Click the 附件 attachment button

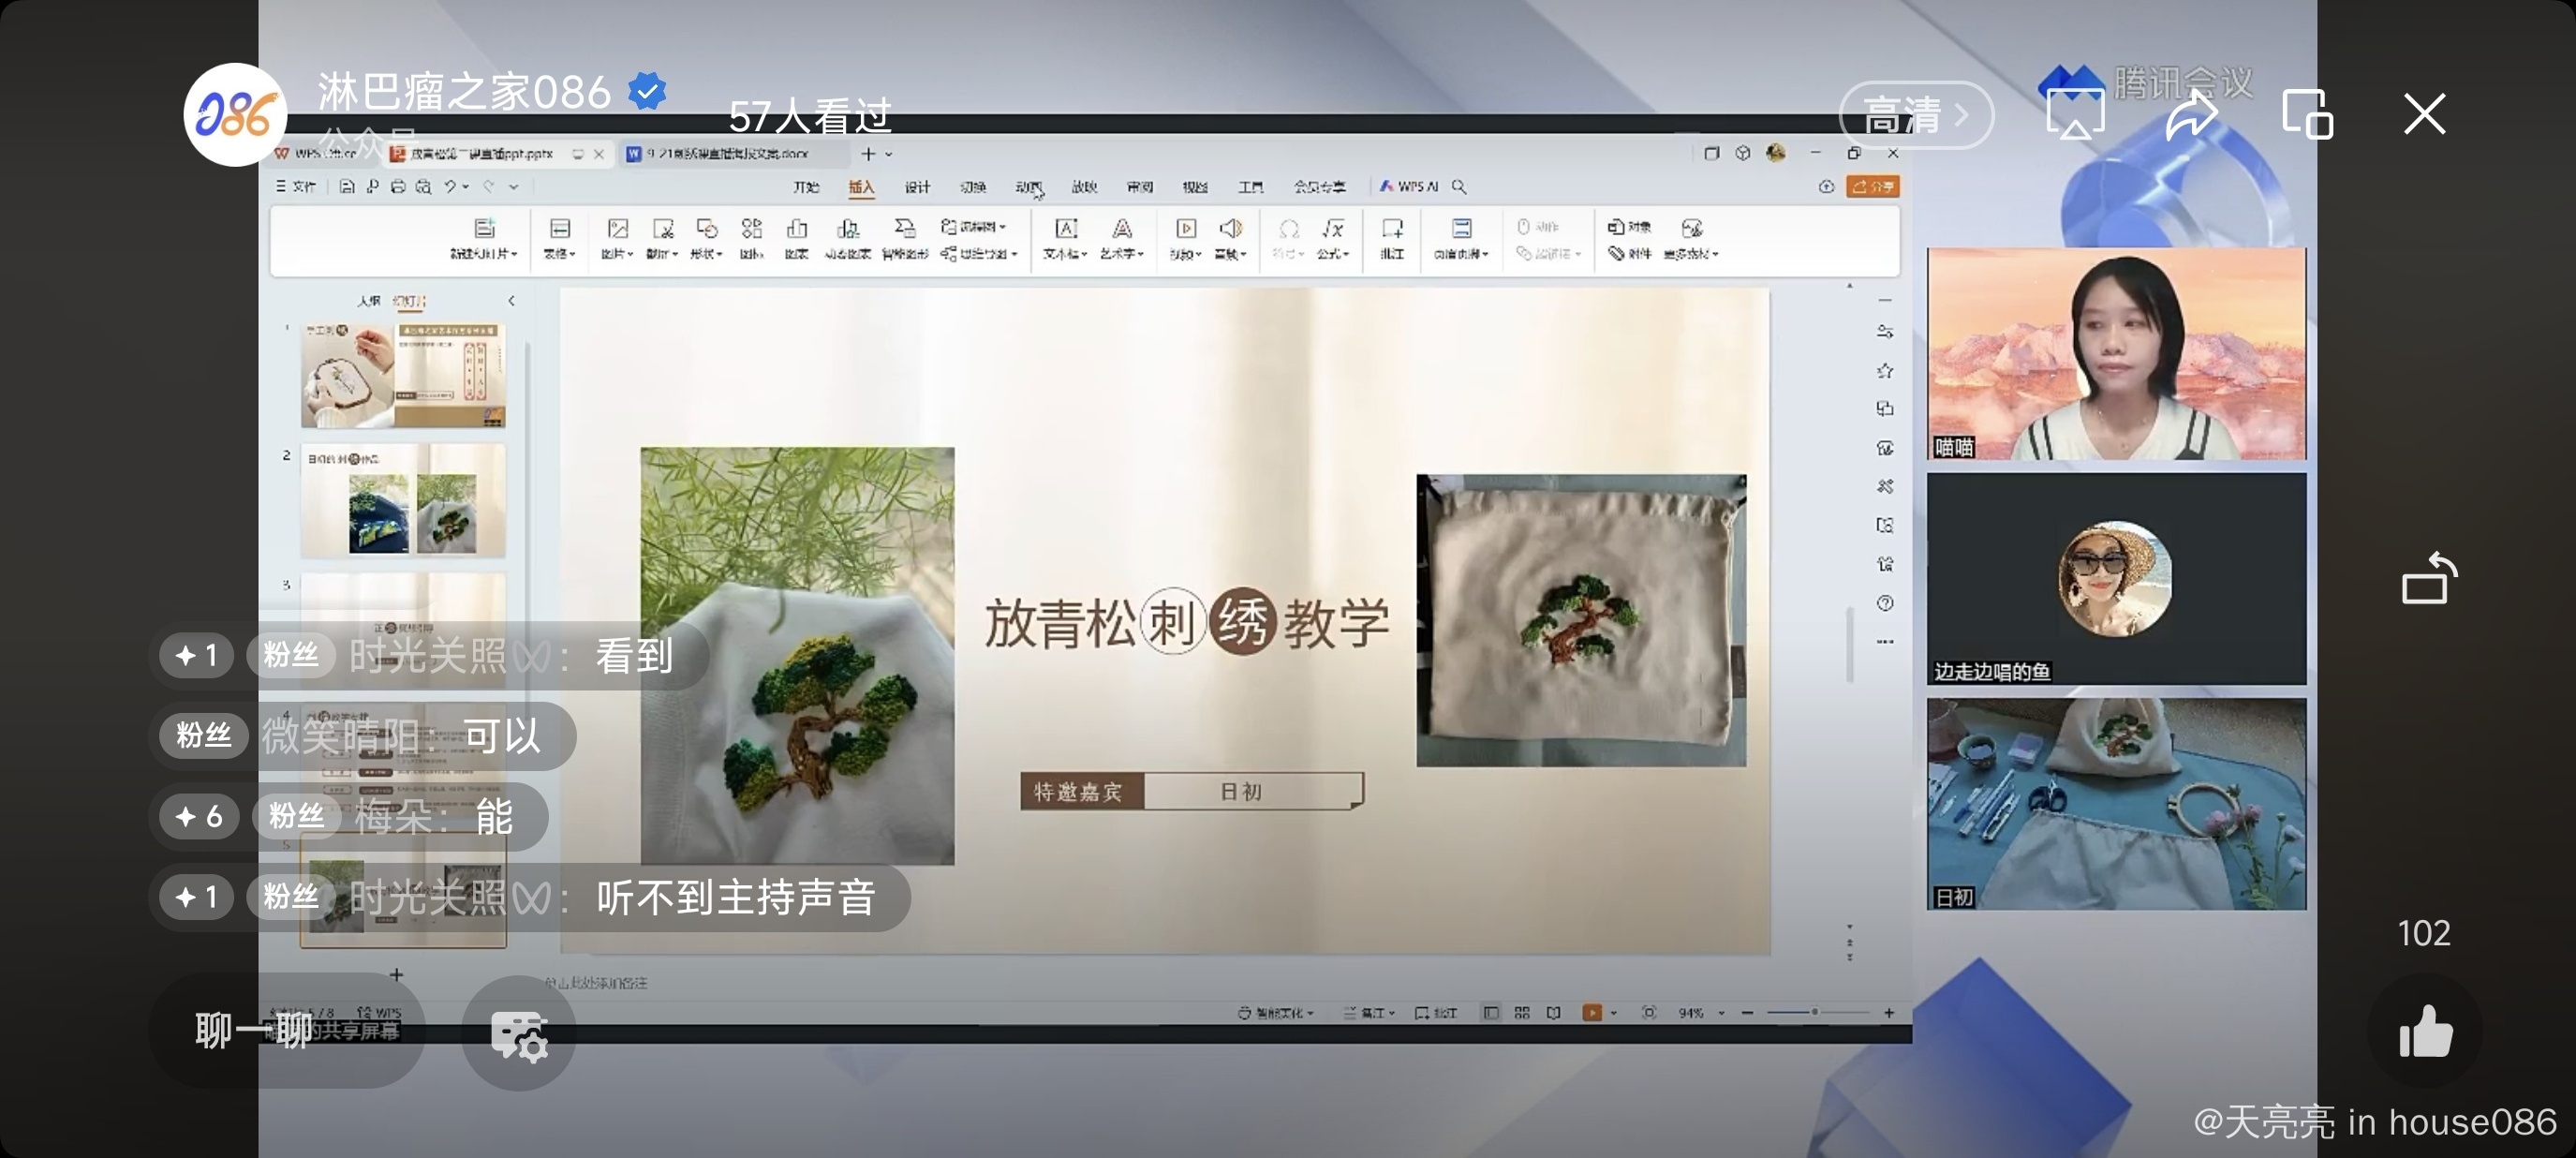tap(1629, 254)
